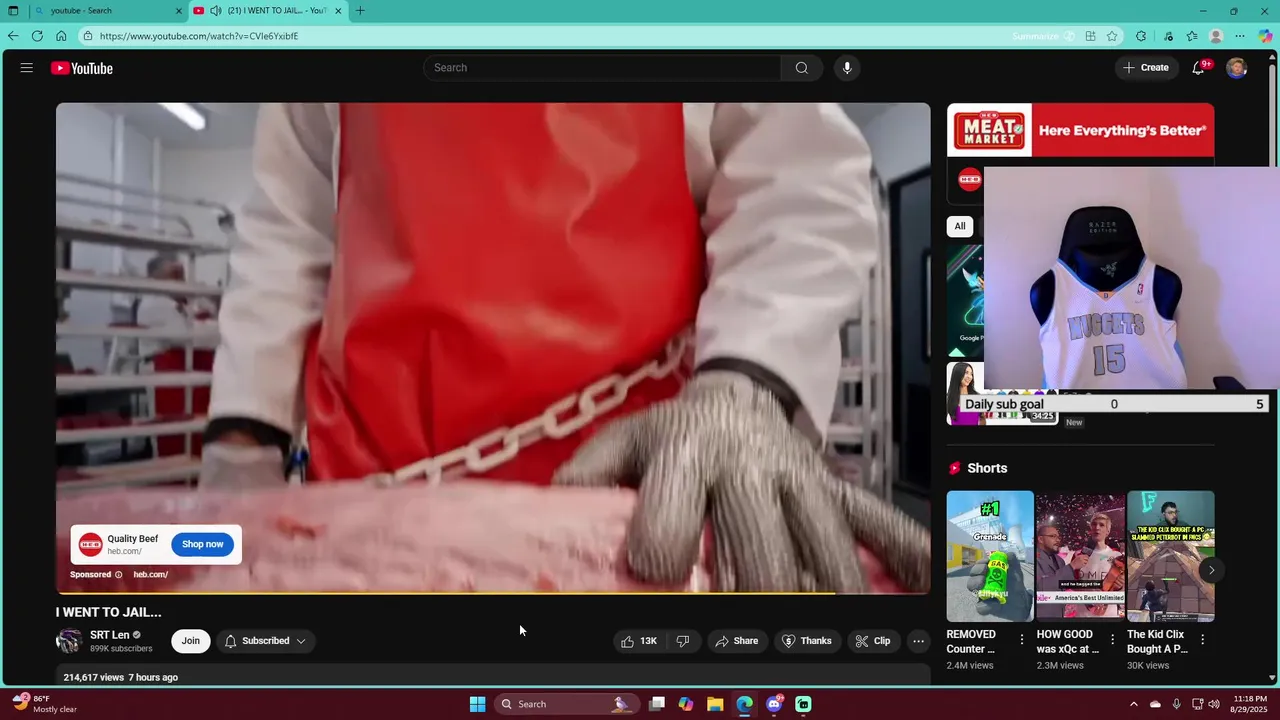This screenshot has height=720, width=1280.
Task: Open Edge tab actions menu icon
Action: coord(13,11)
